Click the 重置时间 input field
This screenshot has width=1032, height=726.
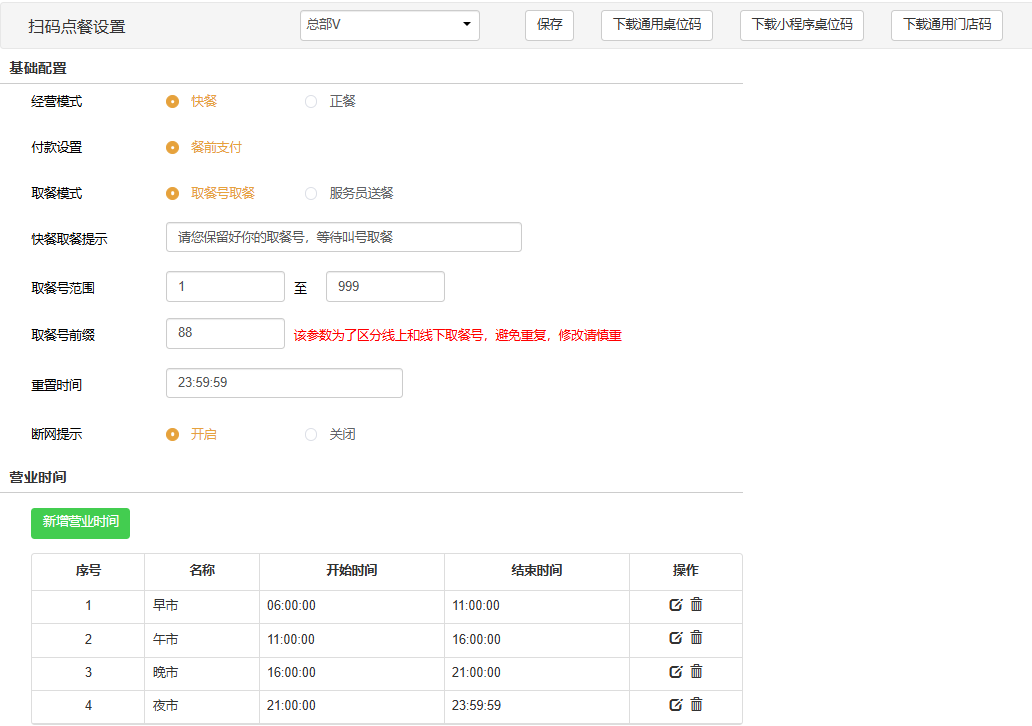pyautogui.click(x=284, y=383)
